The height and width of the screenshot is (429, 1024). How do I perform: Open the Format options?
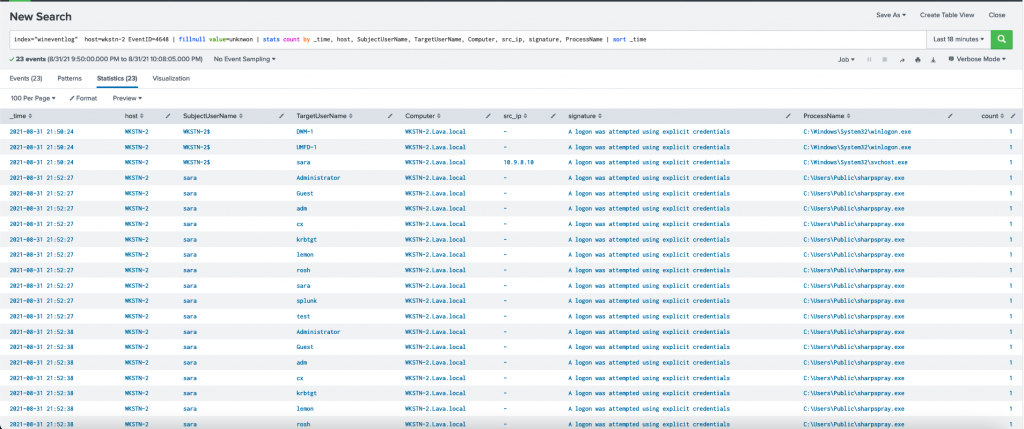coord(83,98)
